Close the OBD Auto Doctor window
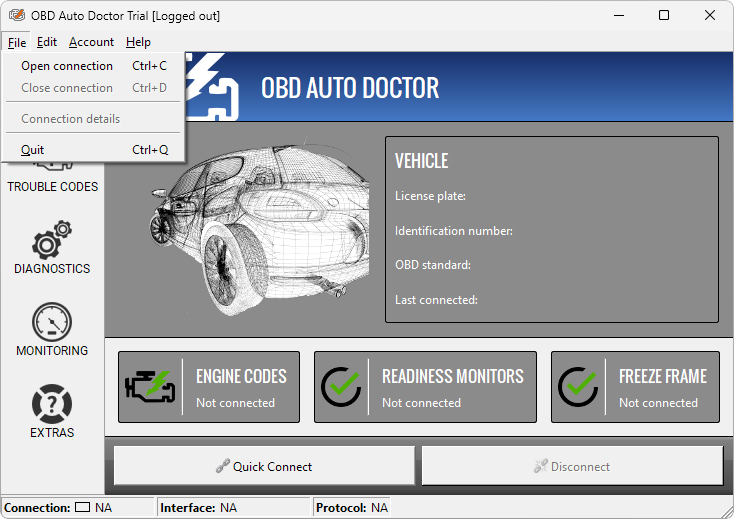The image size is (734, 519). (710, 15)
